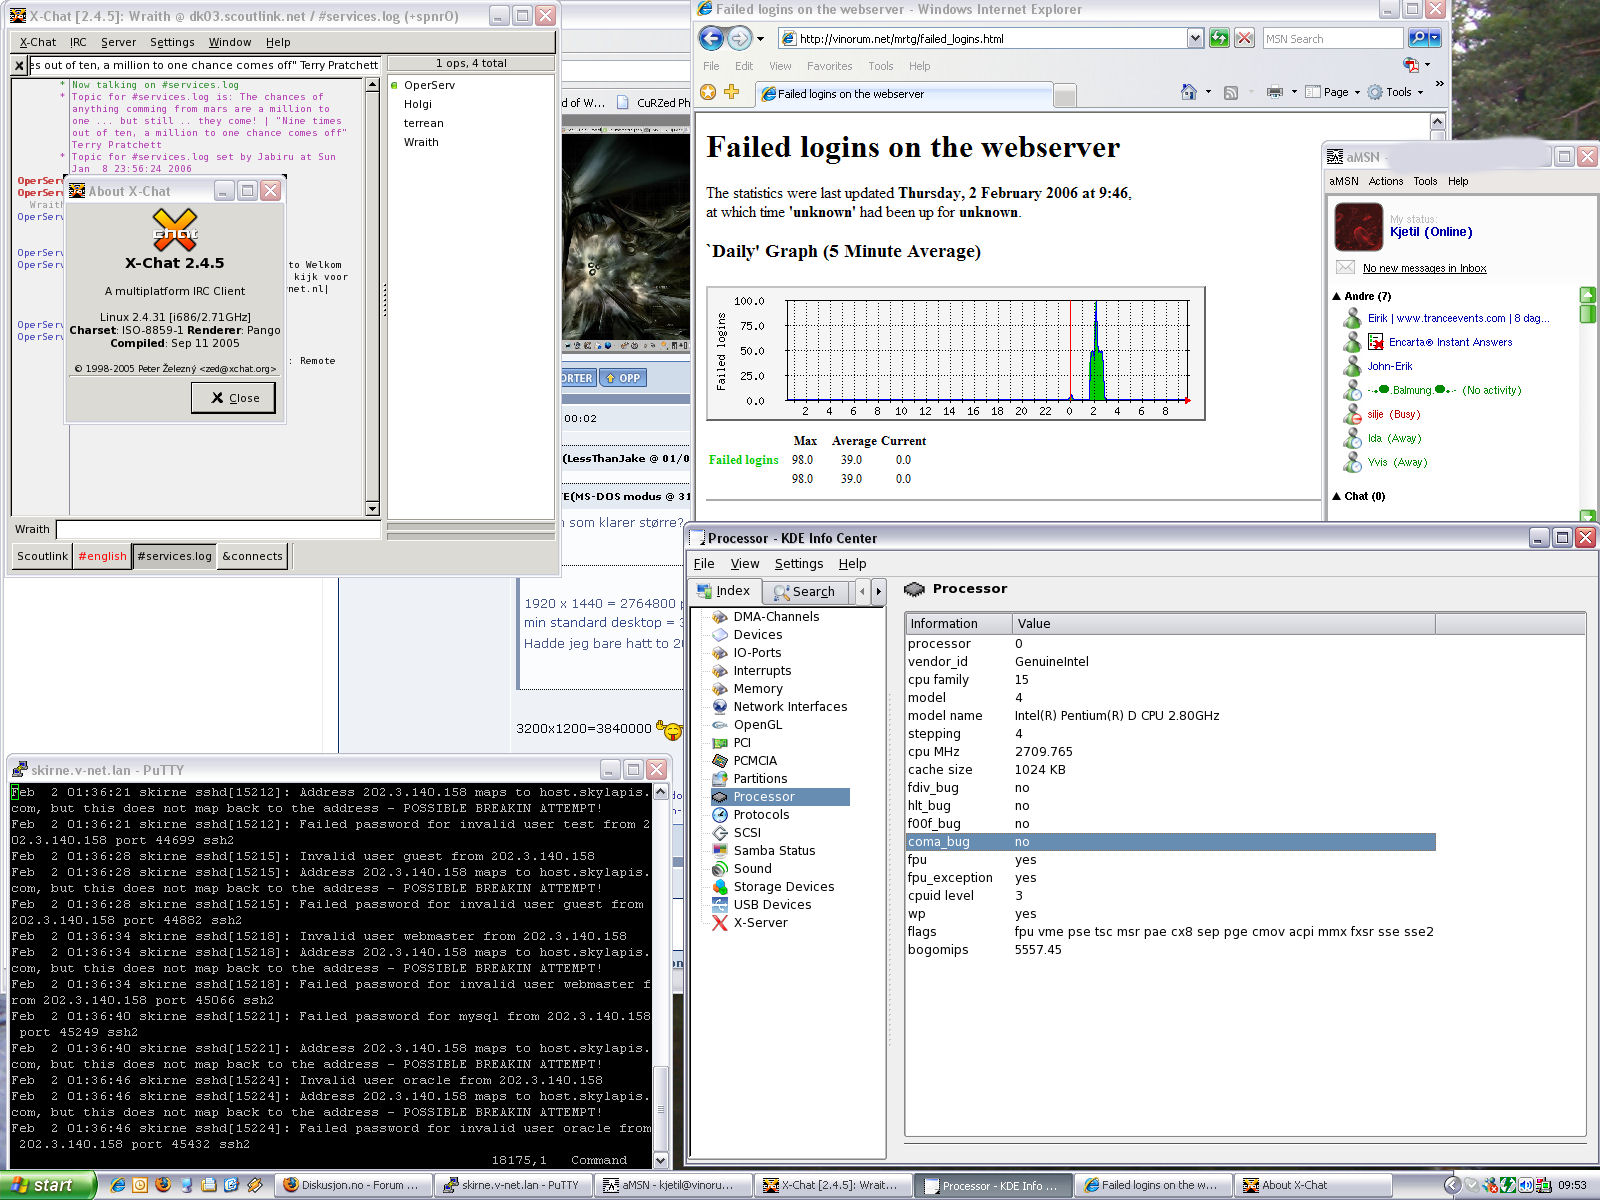Select the PCI item in KDE Info Center
Viewport: 1600px width, 1200px height.
[742, 742]
